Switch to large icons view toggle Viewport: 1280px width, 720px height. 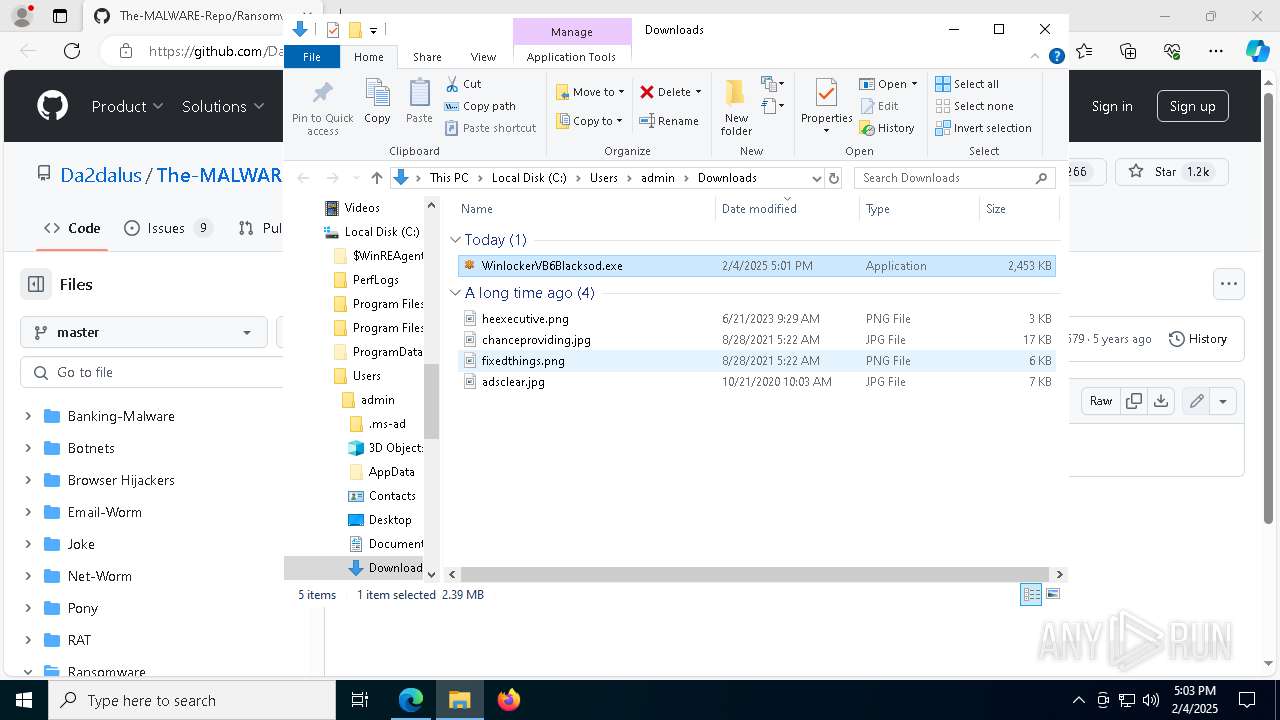(1052, 594)
